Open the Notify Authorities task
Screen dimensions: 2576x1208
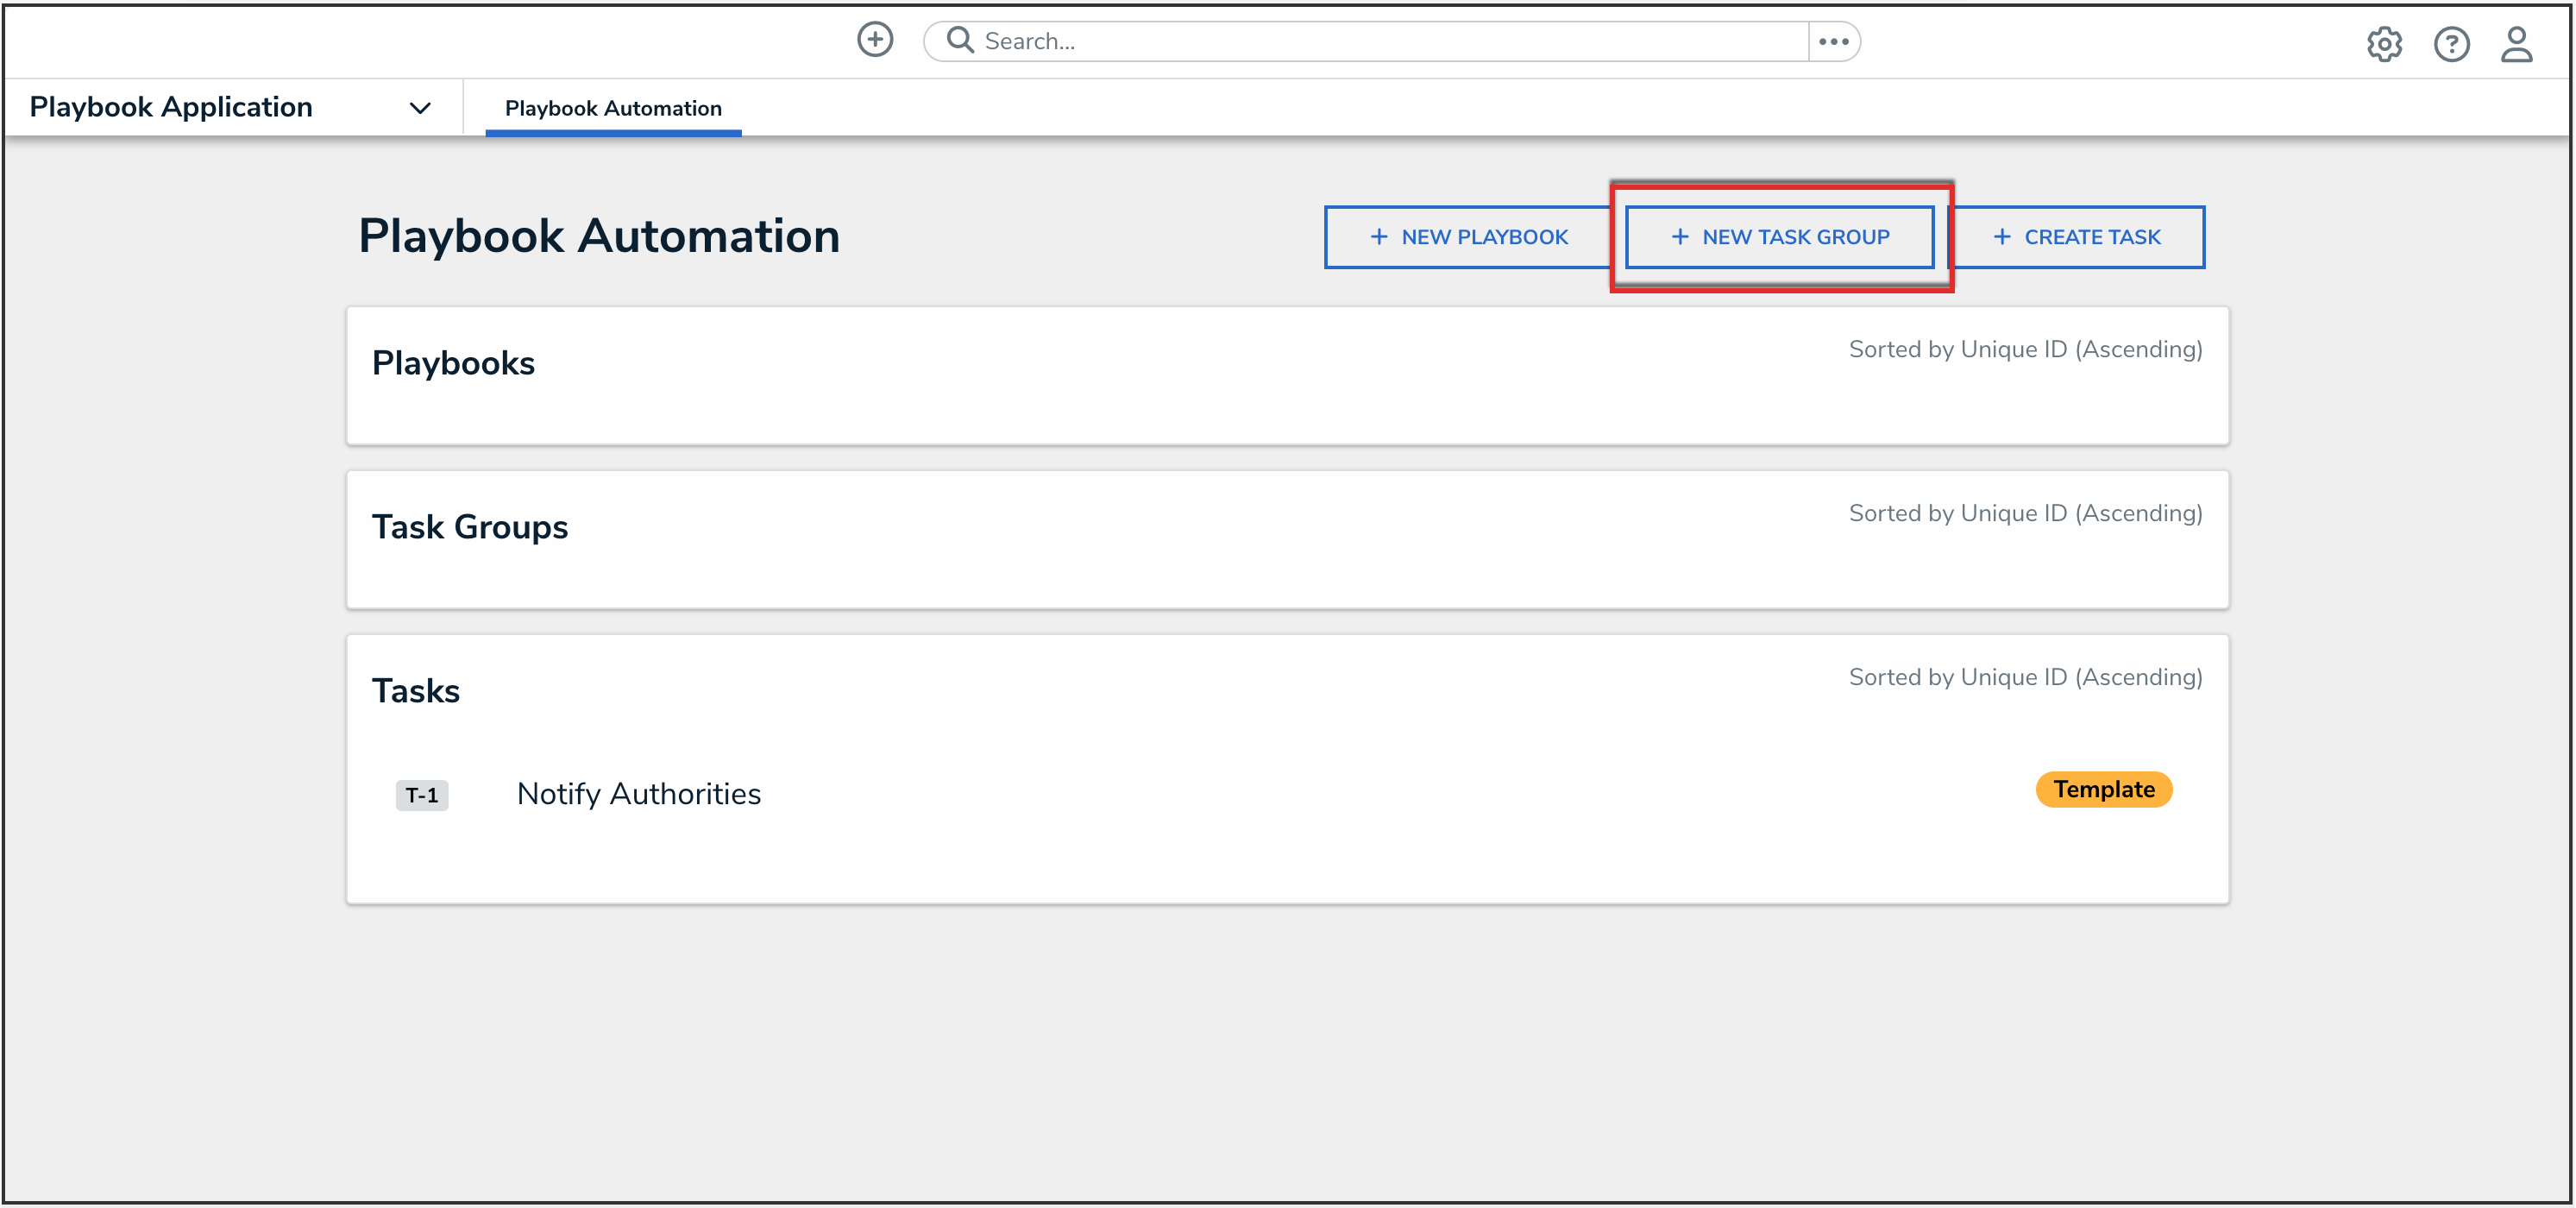pyautogui.click(x=638, y=794)
